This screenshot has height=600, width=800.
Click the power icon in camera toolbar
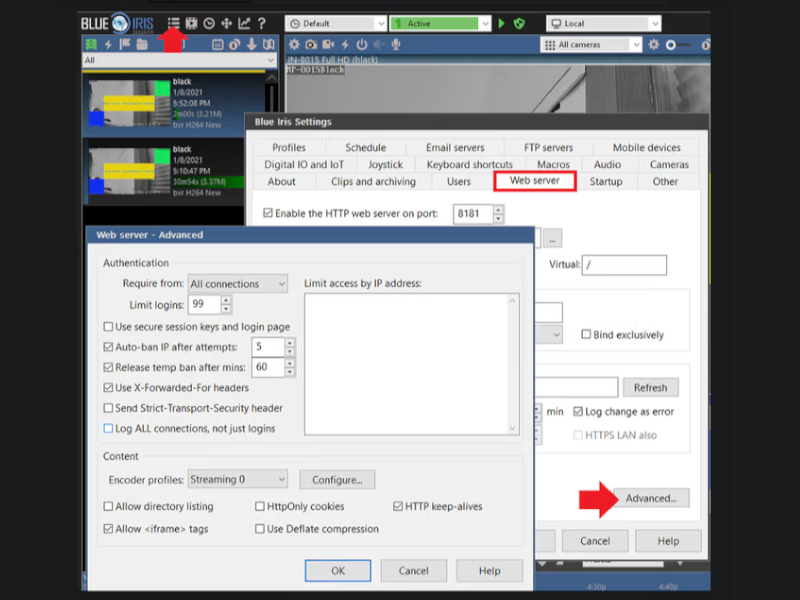click(362, 44)
